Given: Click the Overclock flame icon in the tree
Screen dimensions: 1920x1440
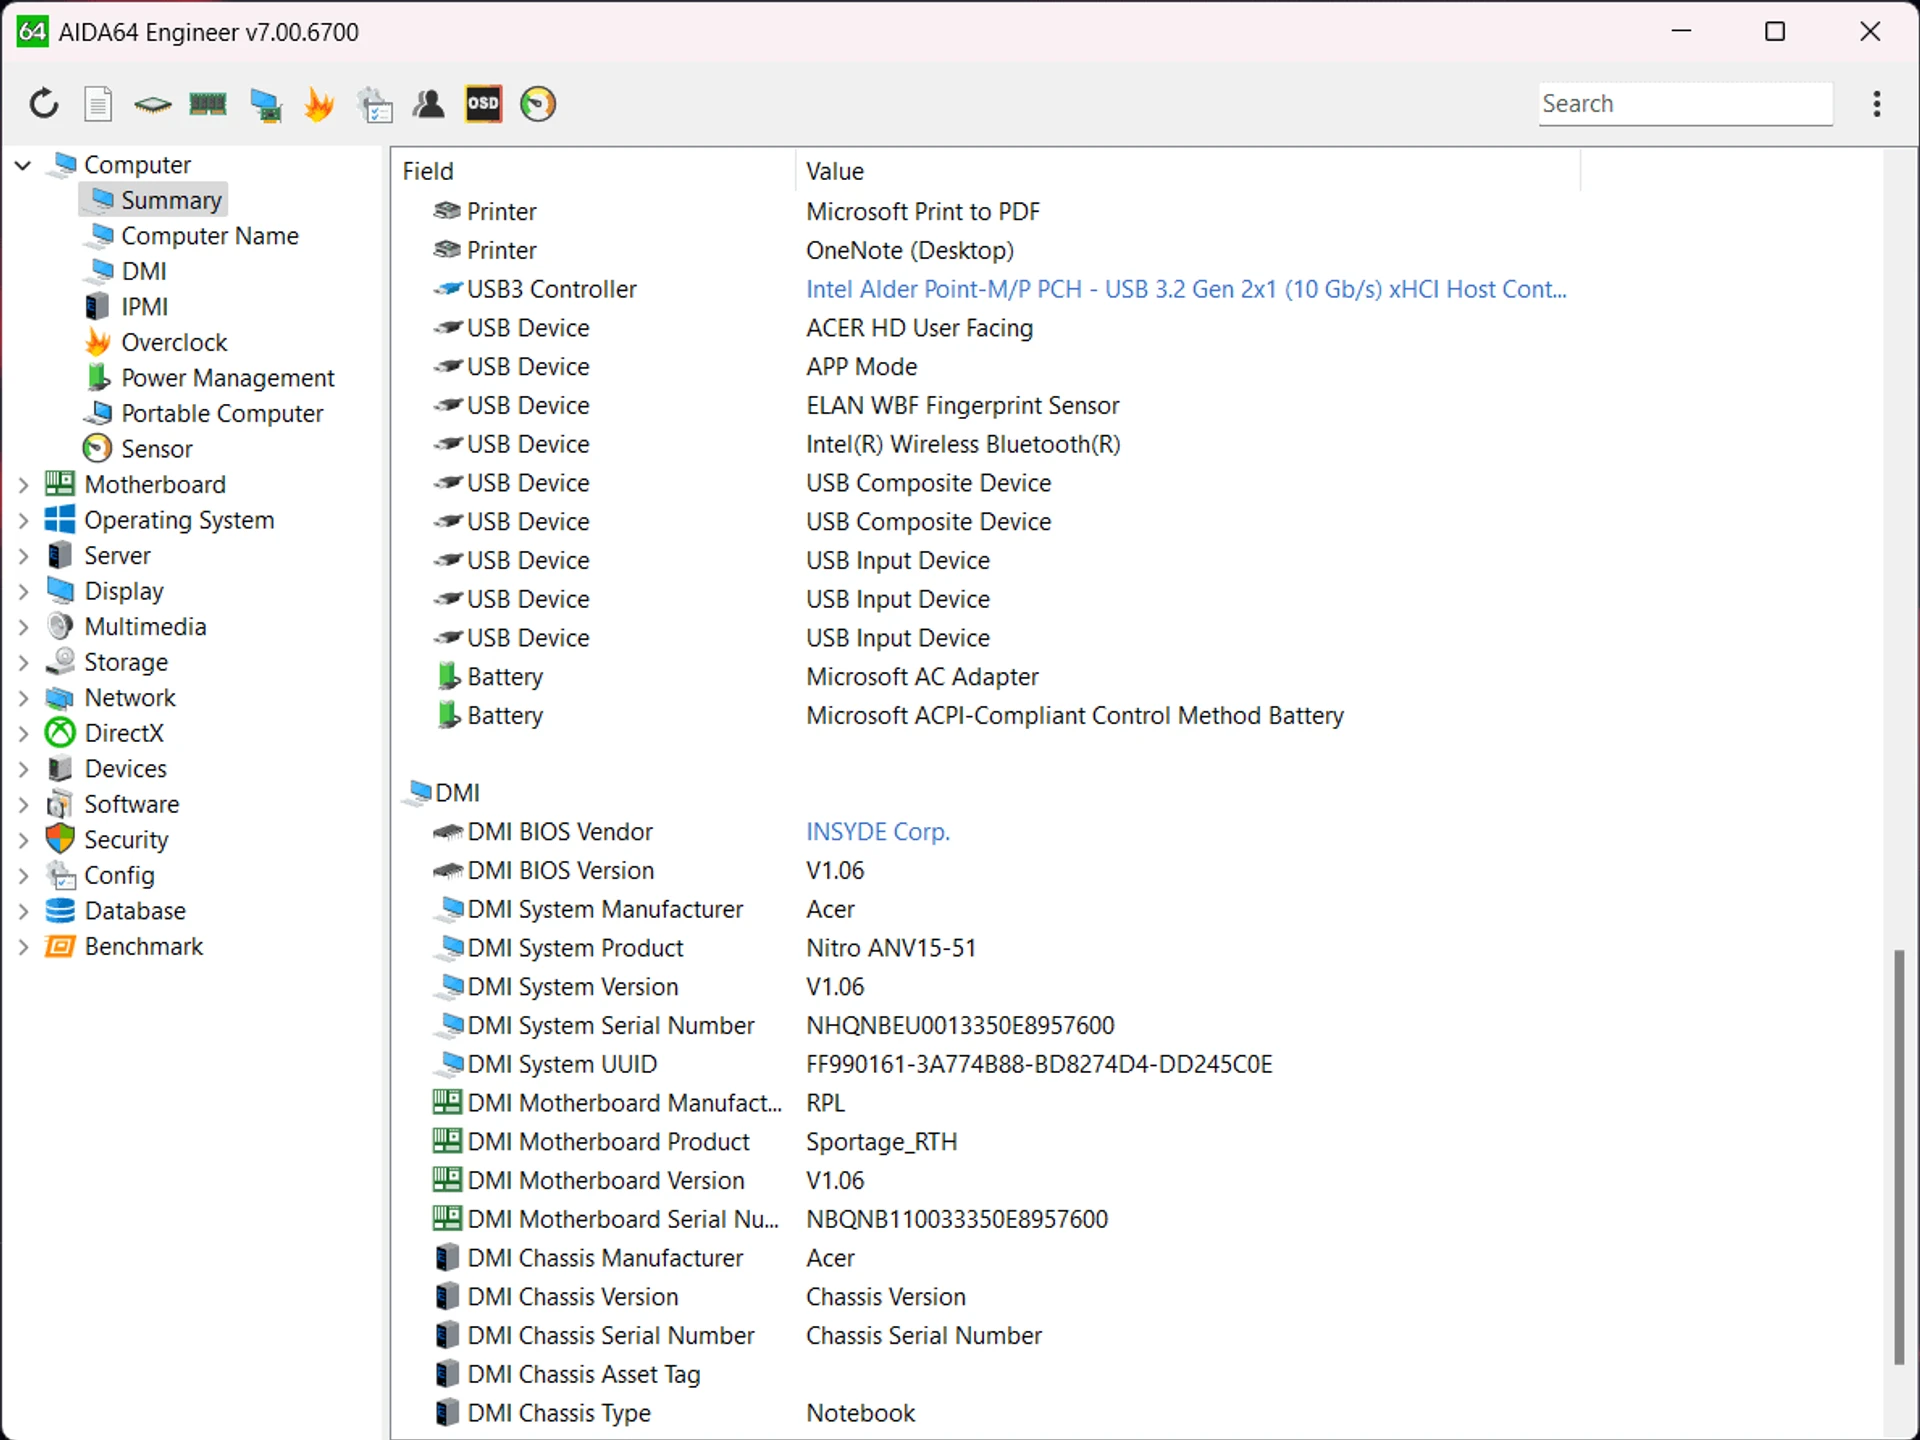Looking at the screenshot, I should [x=98, y=342].
